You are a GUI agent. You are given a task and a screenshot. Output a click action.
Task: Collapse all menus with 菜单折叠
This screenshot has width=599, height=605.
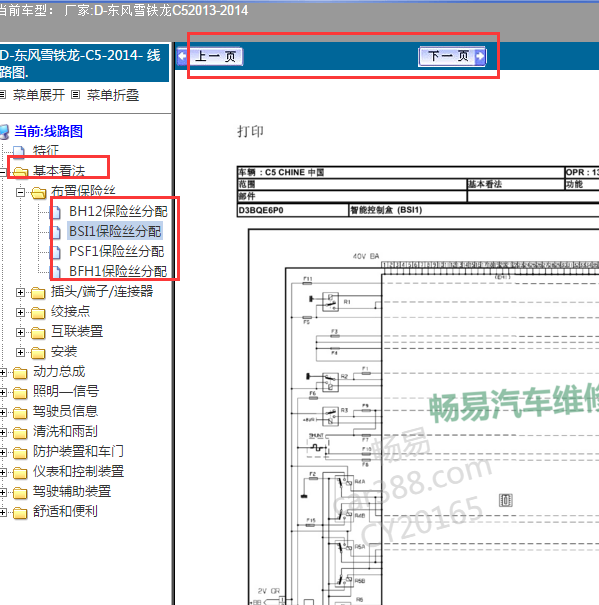pyautogui.click(x=113, y=95)
